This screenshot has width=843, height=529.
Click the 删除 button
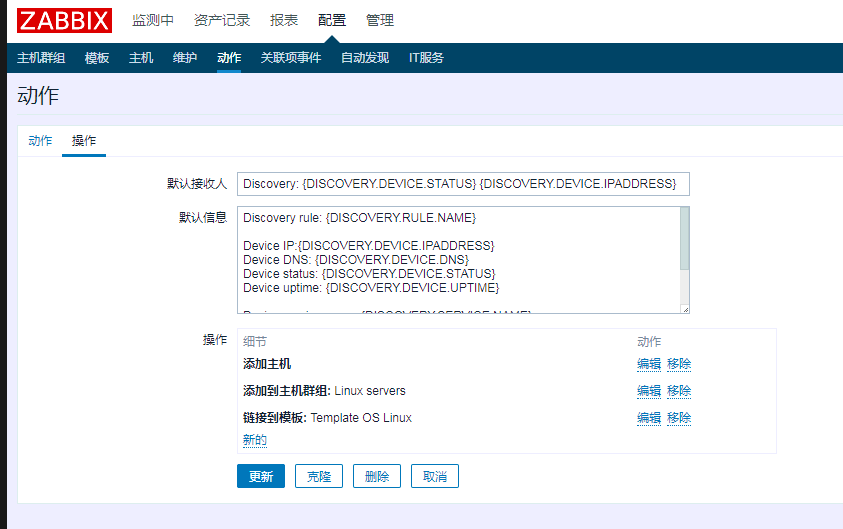coord(377,476)
